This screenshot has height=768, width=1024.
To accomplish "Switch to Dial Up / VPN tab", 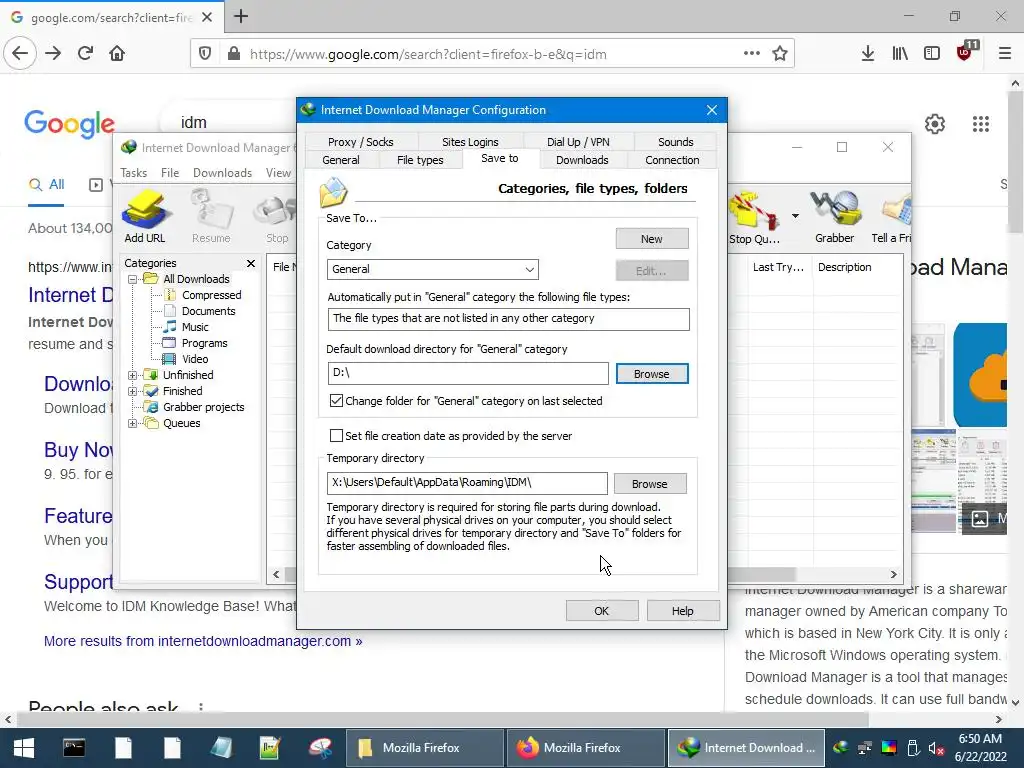I will point(578,142).
